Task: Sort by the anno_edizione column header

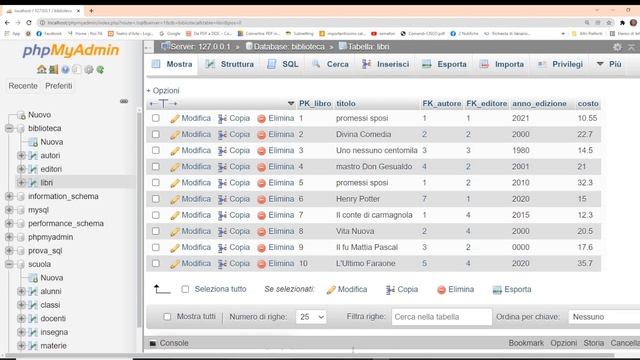Action: pyautogui.click(x=539, y=104)
